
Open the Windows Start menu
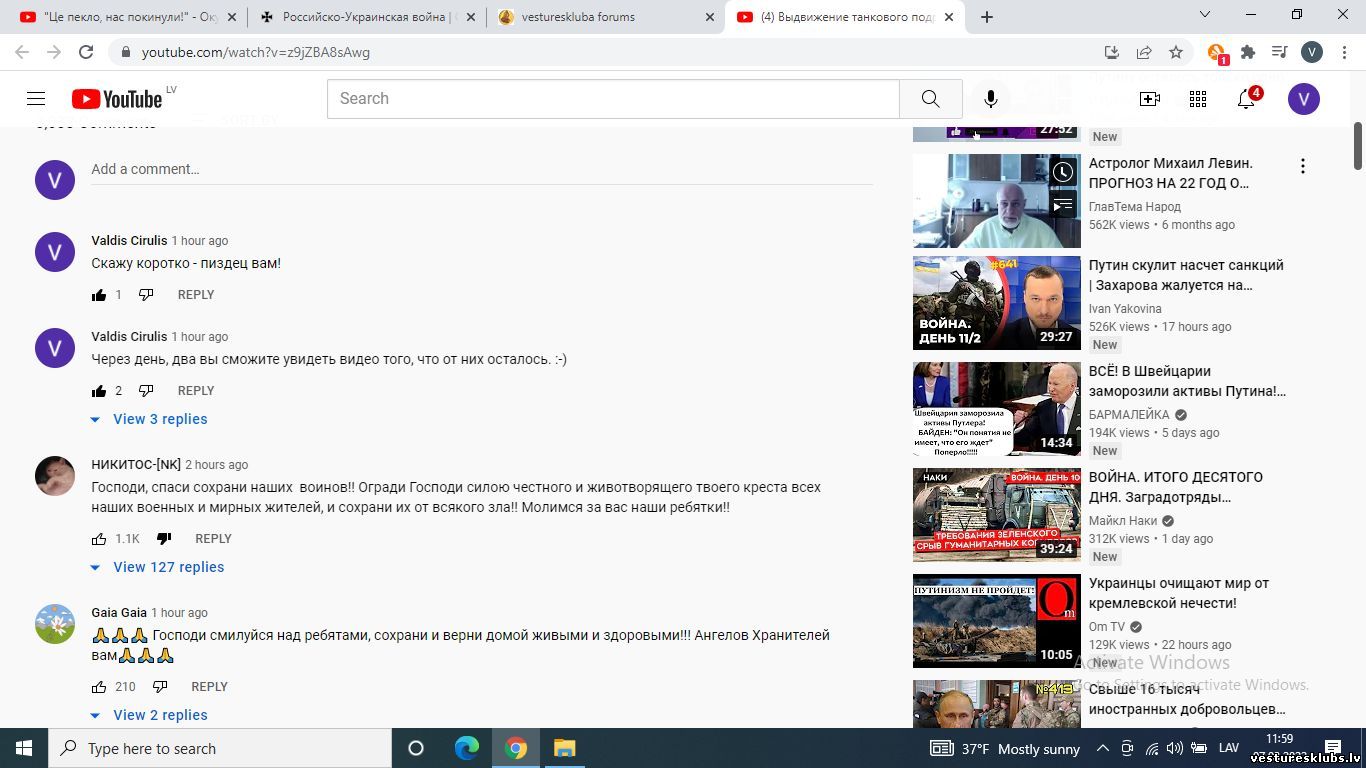(x=24, y=748)
